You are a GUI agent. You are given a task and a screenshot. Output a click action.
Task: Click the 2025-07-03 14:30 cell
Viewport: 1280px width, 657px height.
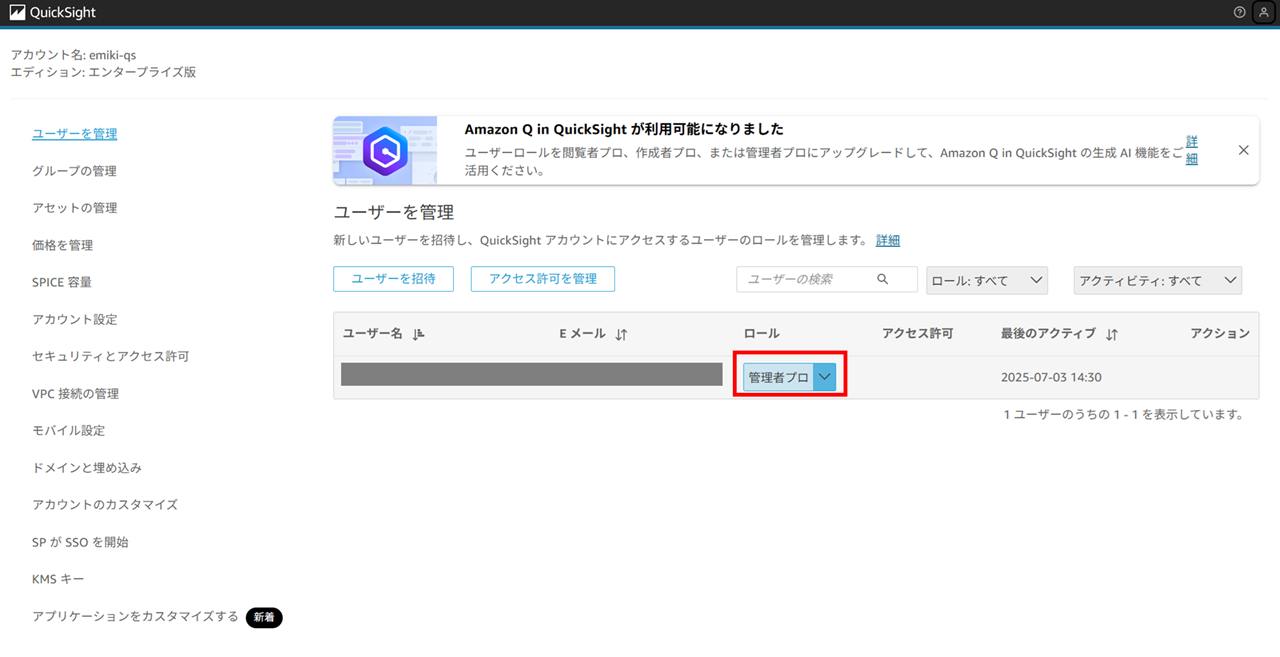click(1051, 378)
